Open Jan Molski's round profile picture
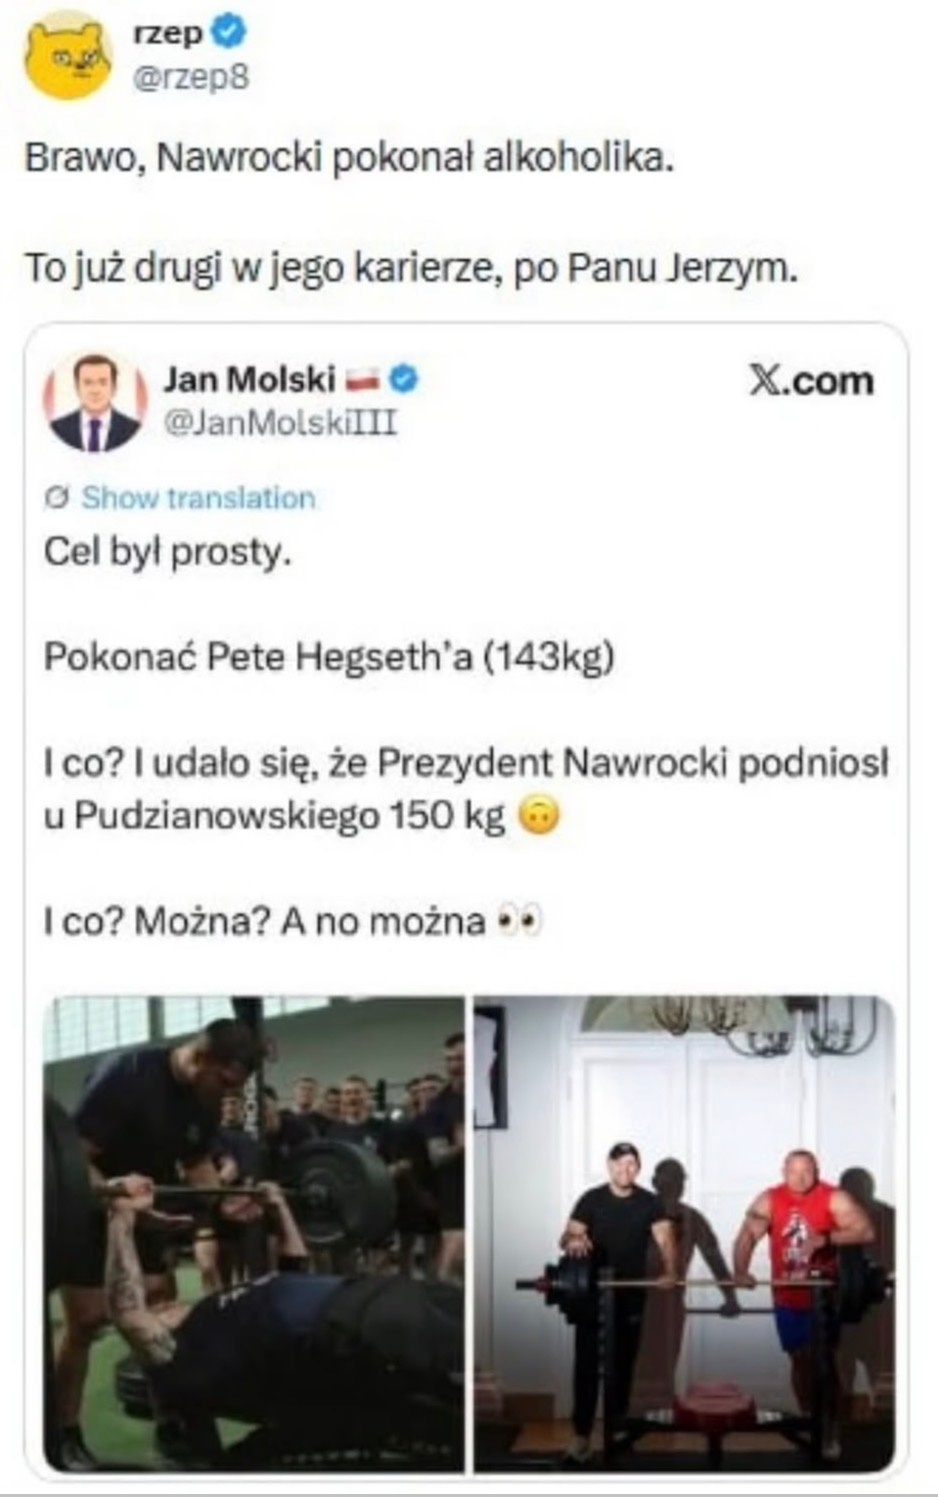Viewport: 938px width, 1497px height. point(97,403)
